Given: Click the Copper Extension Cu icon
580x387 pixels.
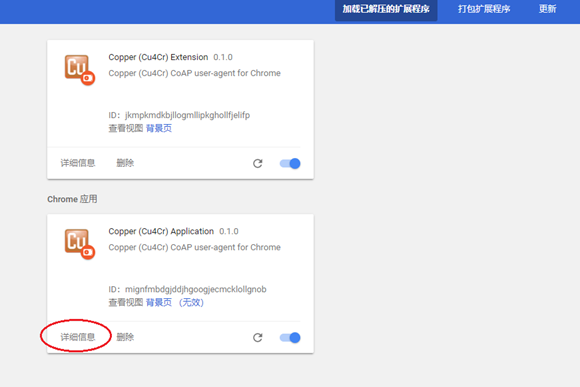Looking at the screenshot, I should click(80, 70).
